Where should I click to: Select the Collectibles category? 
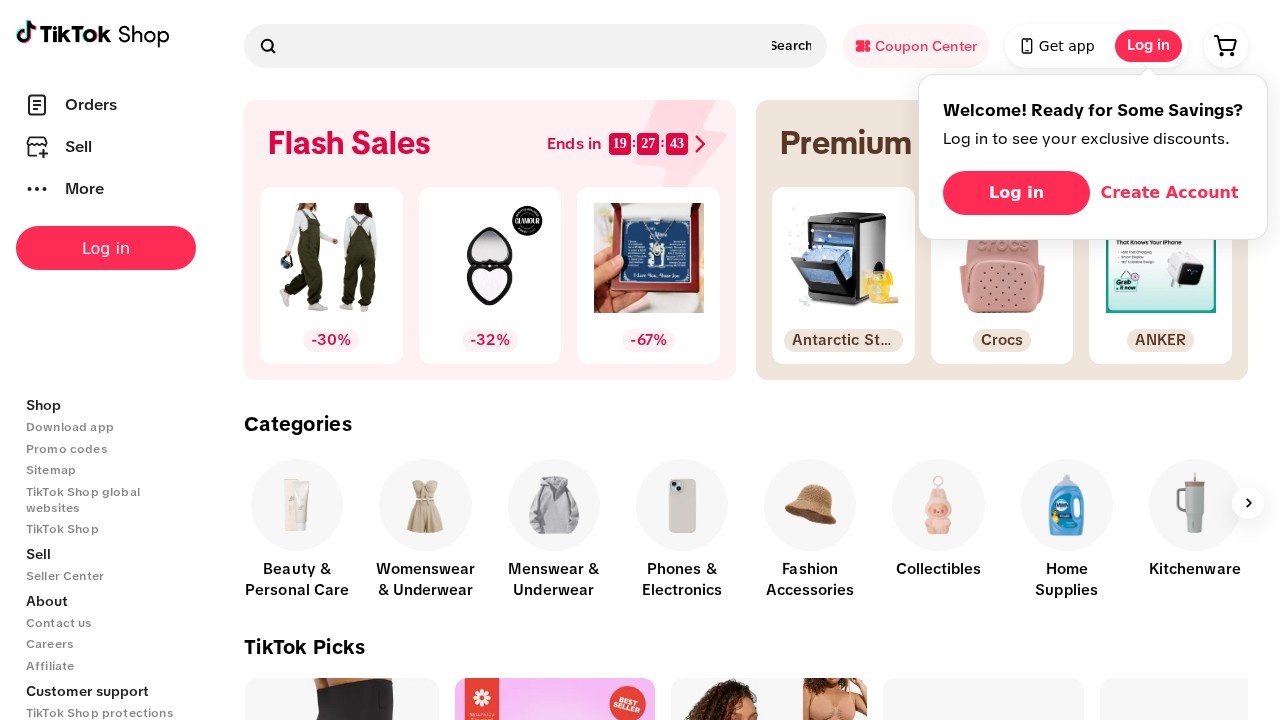[x=938, y=520]
